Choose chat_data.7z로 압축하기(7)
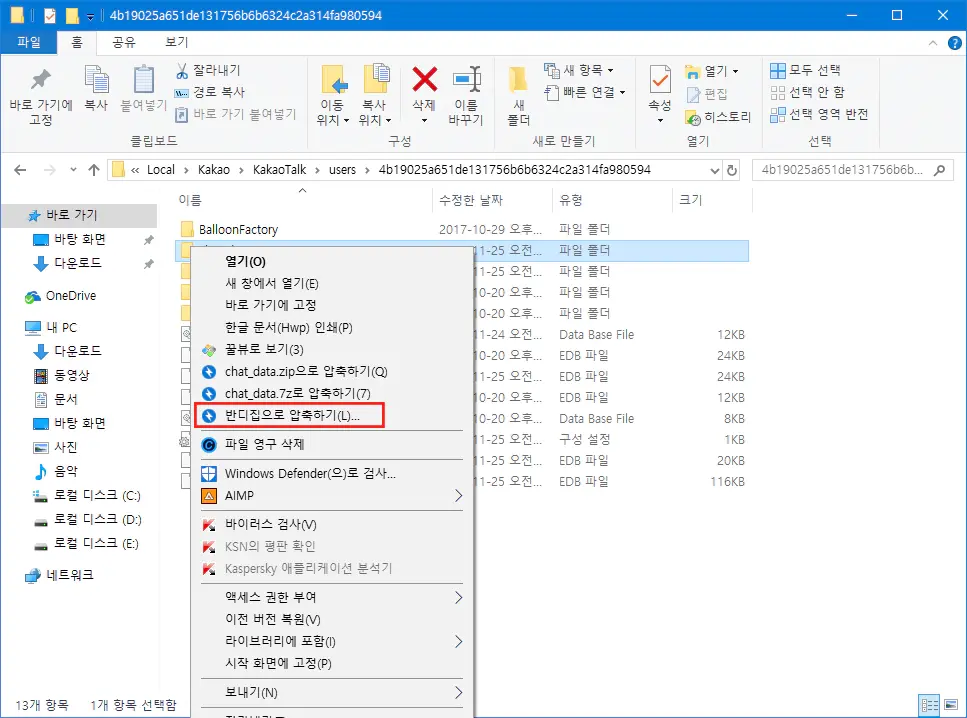 point(332,394)
